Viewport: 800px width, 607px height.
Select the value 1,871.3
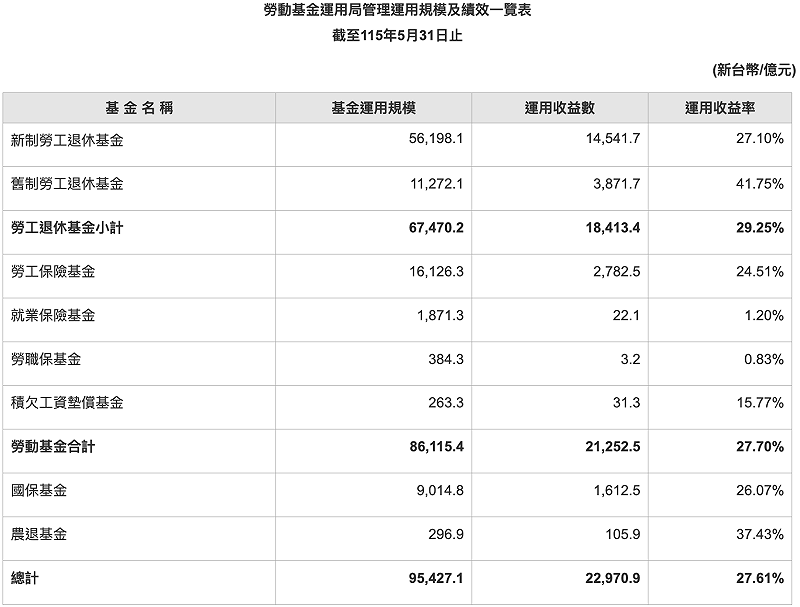coord(440,315)
